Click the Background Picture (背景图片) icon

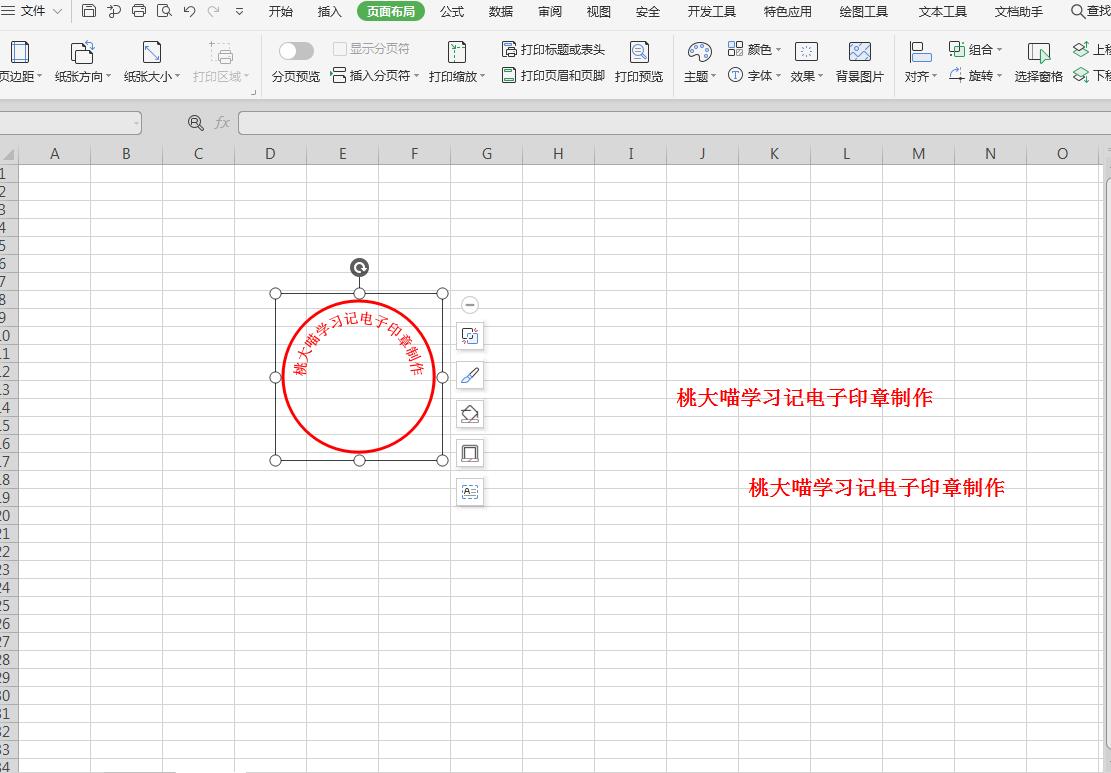pos(859,62)
